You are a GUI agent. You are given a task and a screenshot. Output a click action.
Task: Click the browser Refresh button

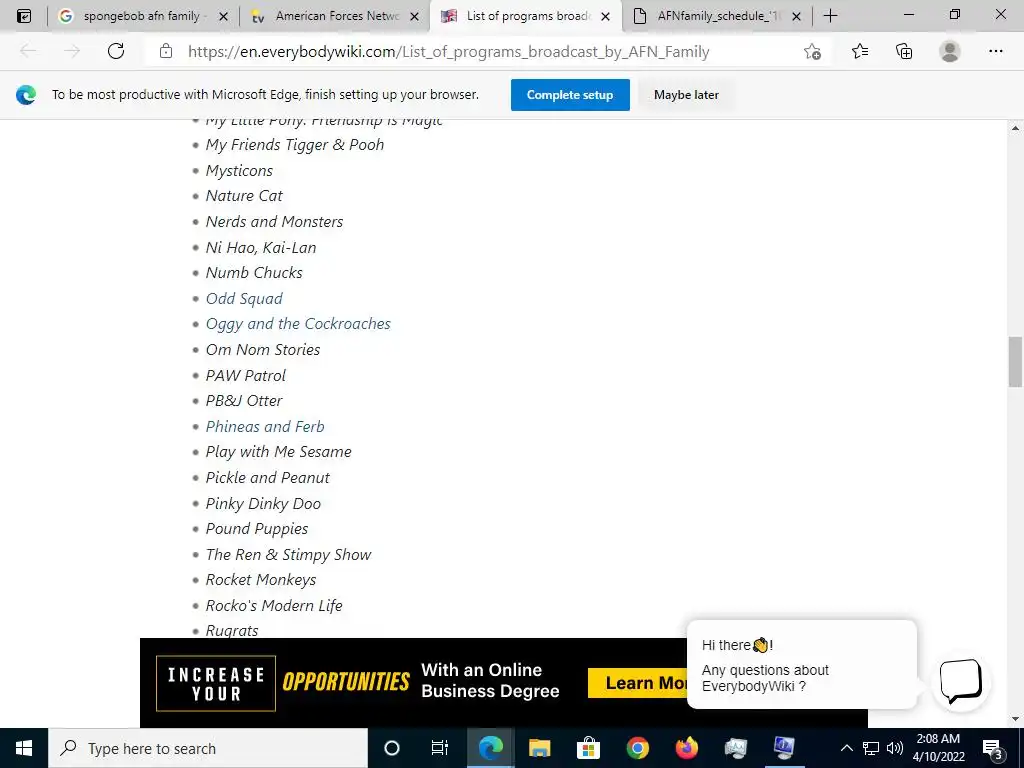point(116,51)
